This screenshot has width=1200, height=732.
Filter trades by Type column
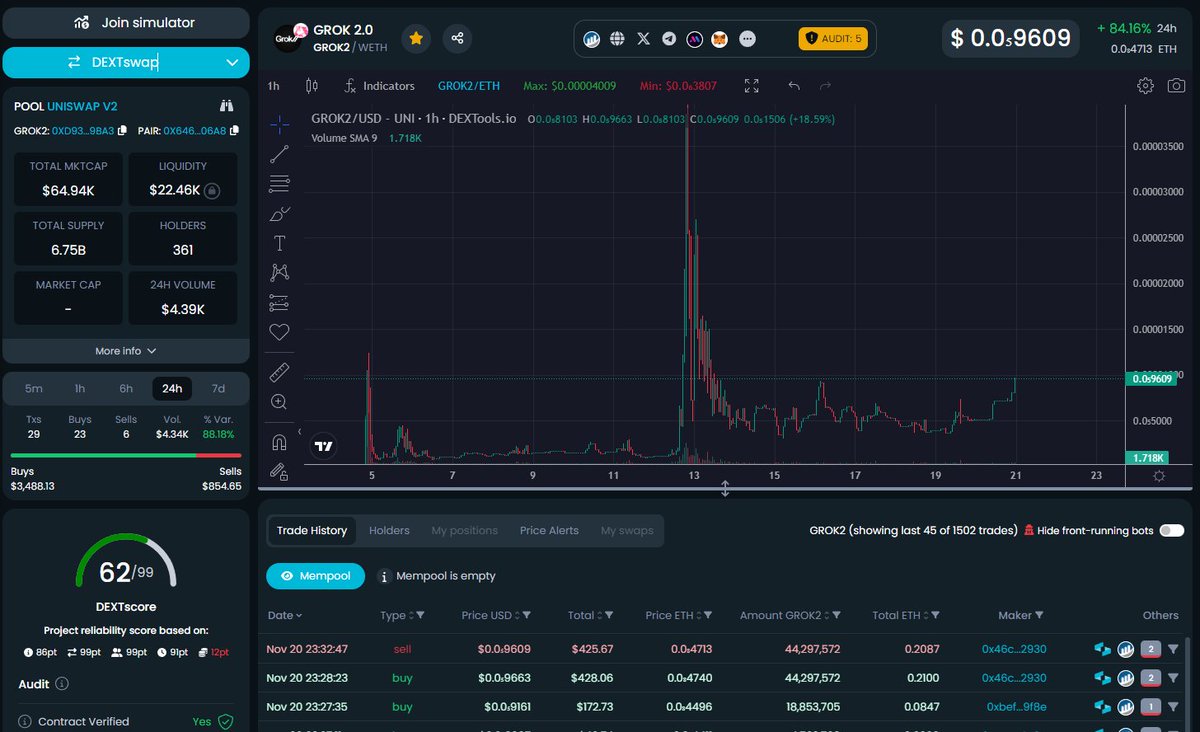420,615
